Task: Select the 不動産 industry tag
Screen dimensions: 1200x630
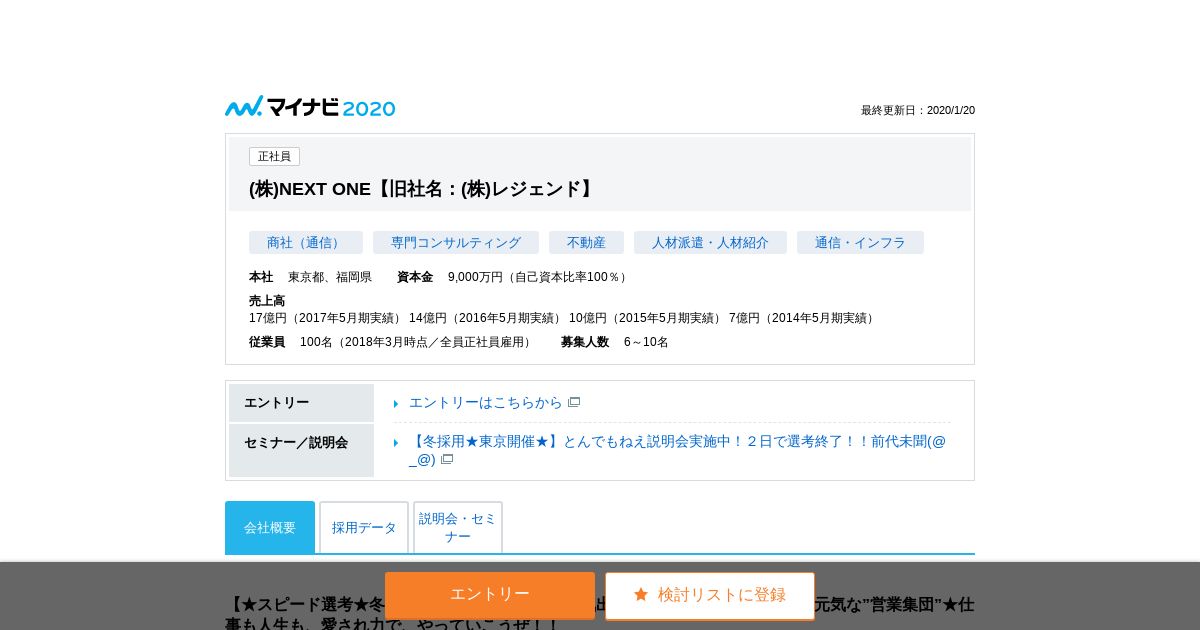Action: pyautogui.click(x=586, y=243)
